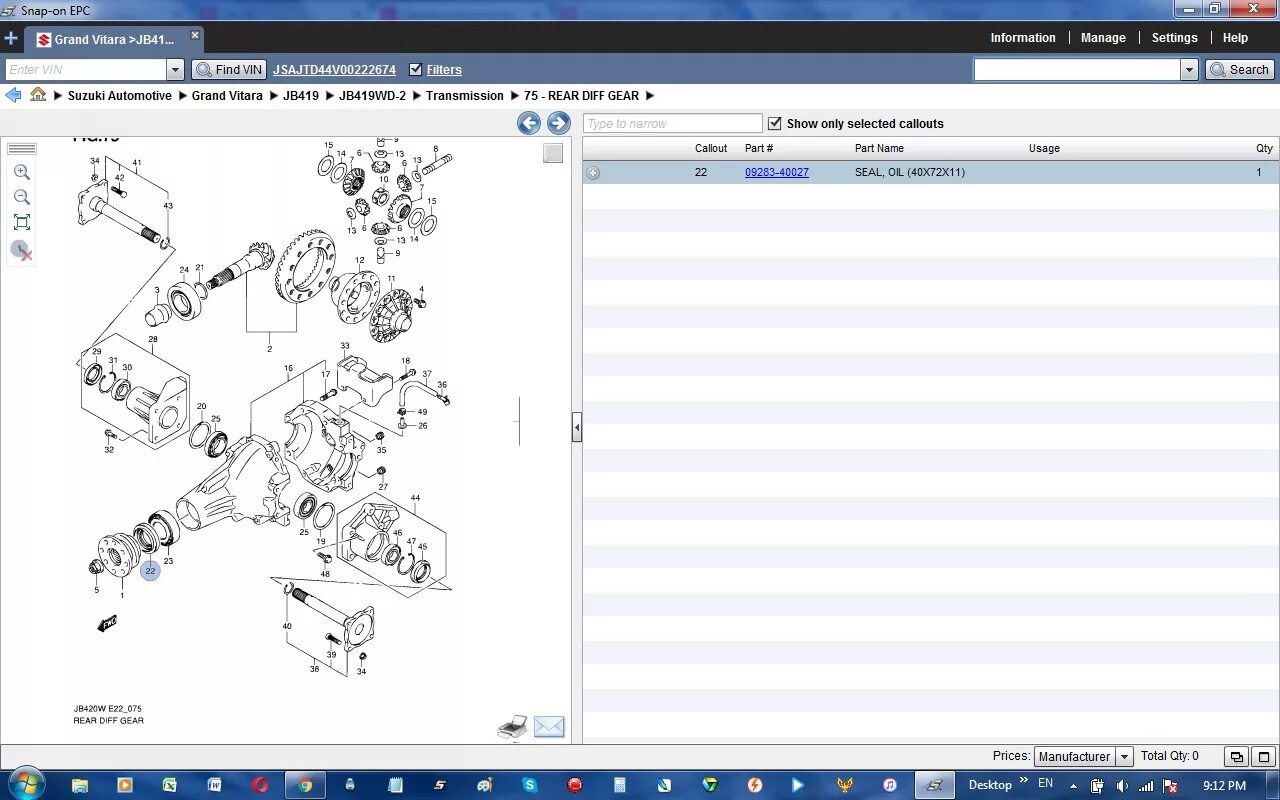Open JB419WD-2 breadcrumb

[372, 96]
